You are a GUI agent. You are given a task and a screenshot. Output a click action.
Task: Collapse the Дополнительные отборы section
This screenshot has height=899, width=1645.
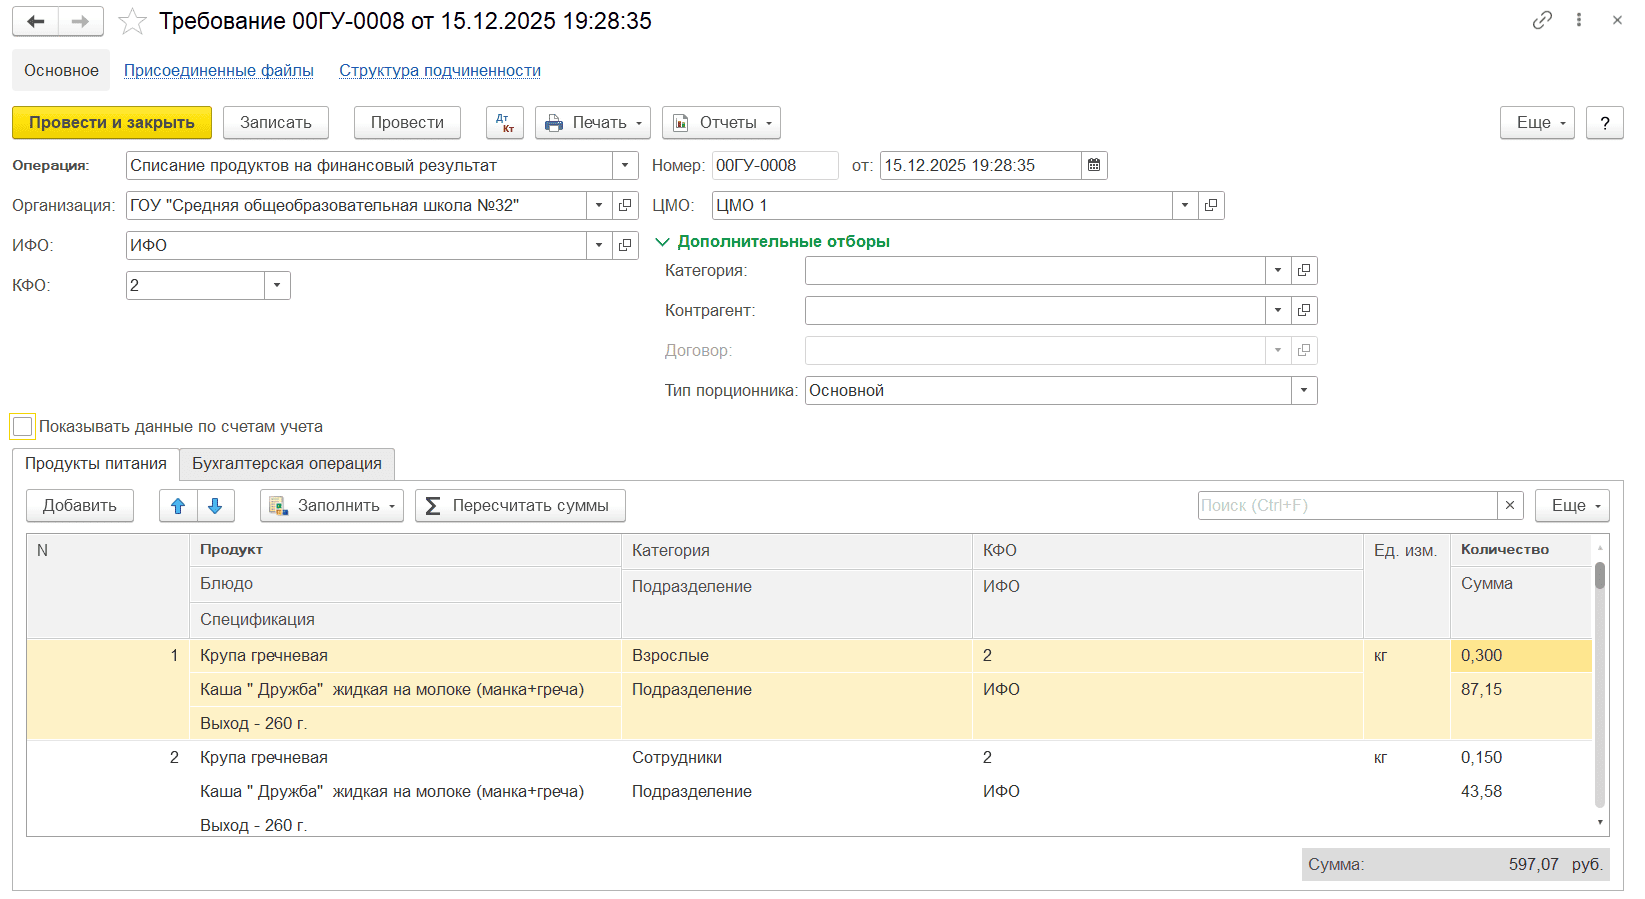click(x=662, y=242)
